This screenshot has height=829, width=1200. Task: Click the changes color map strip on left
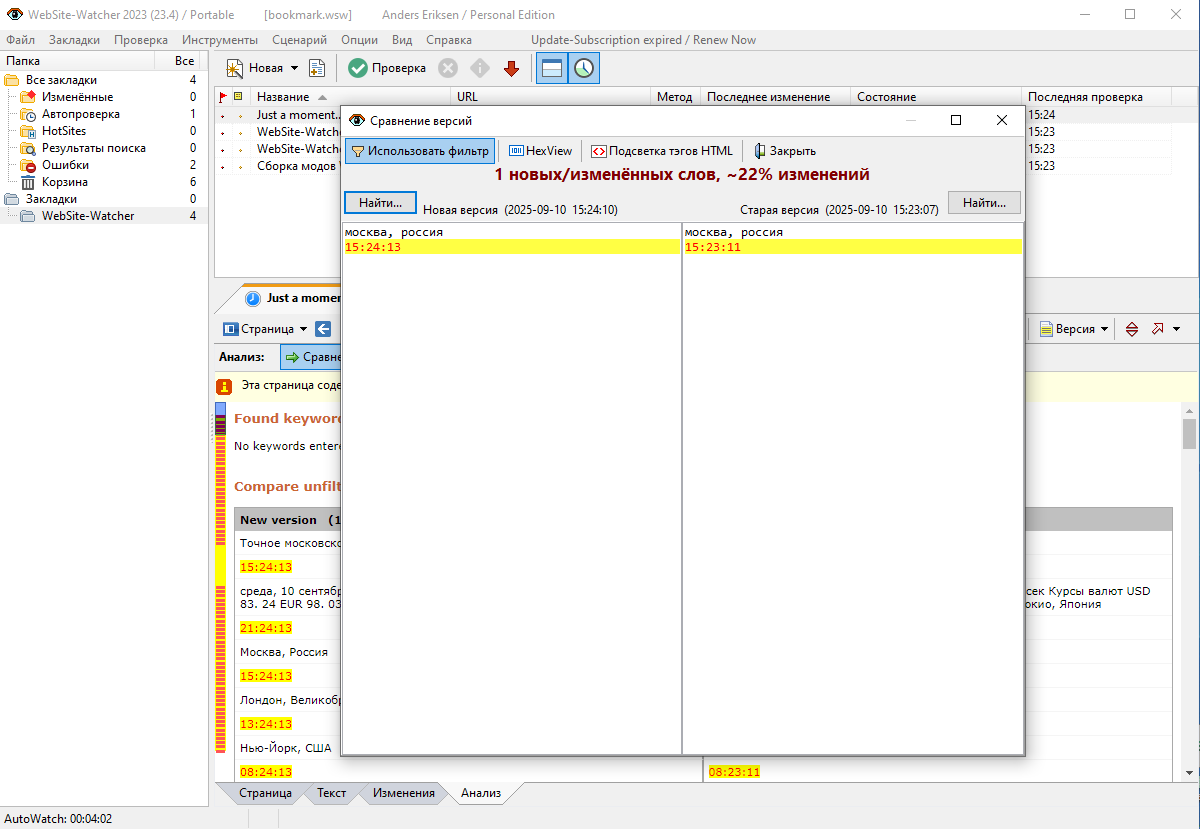pos(220,580)
